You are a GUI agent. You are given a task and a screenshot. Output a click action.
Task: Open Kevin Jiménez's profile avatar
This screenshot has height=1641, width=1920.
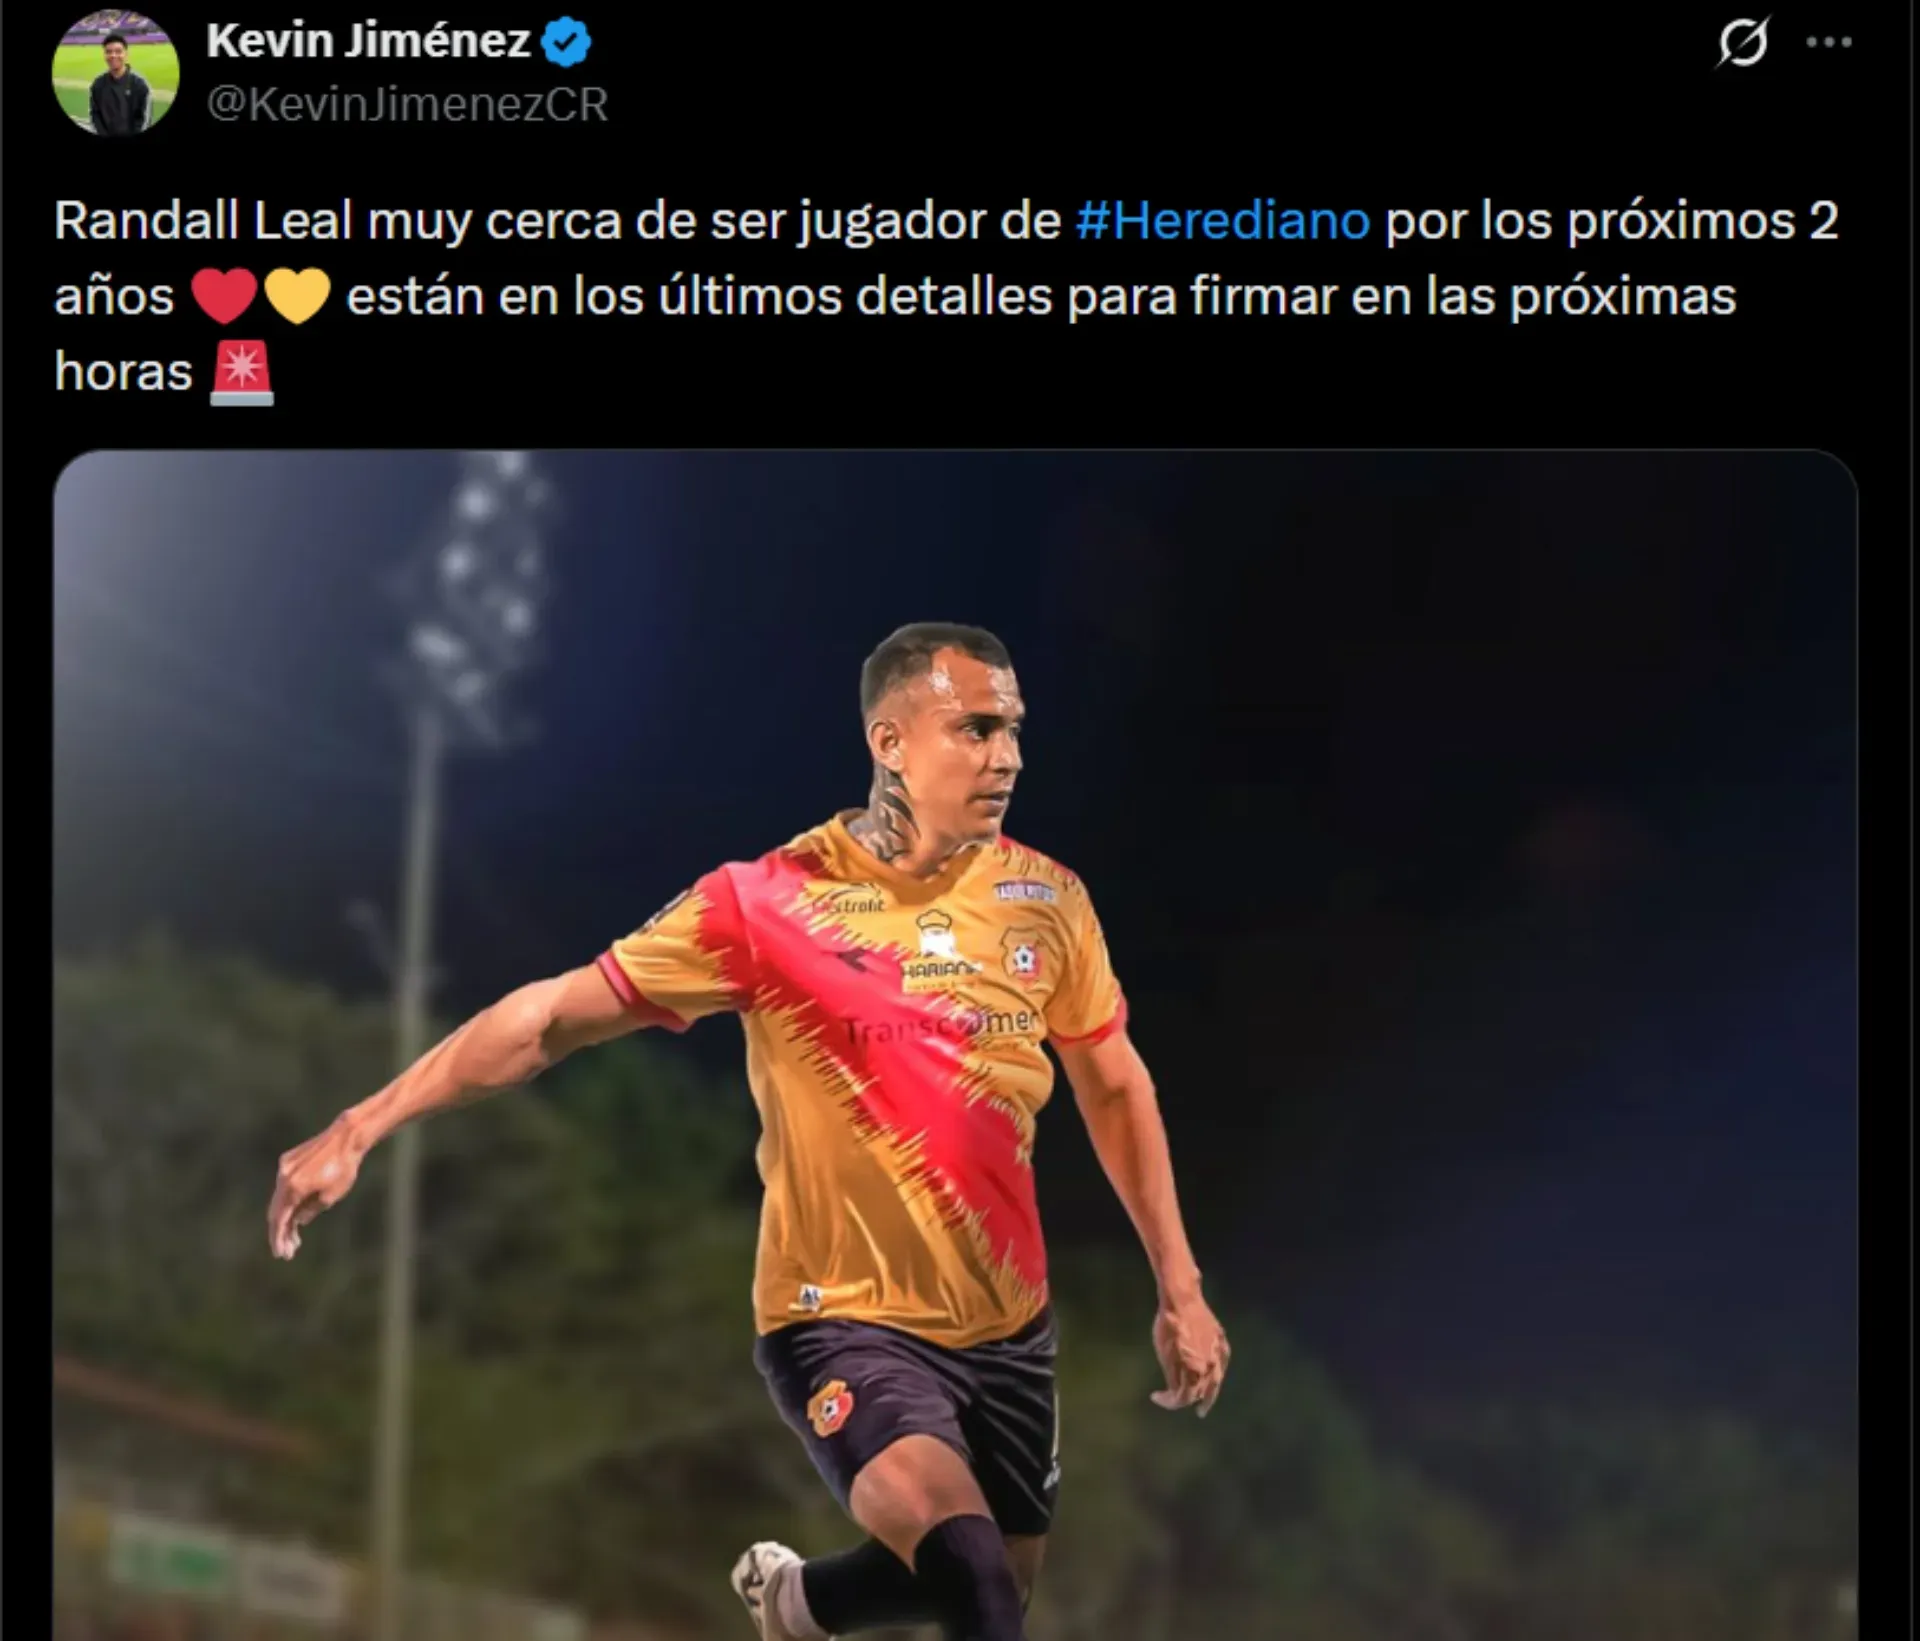pos(115,72)
